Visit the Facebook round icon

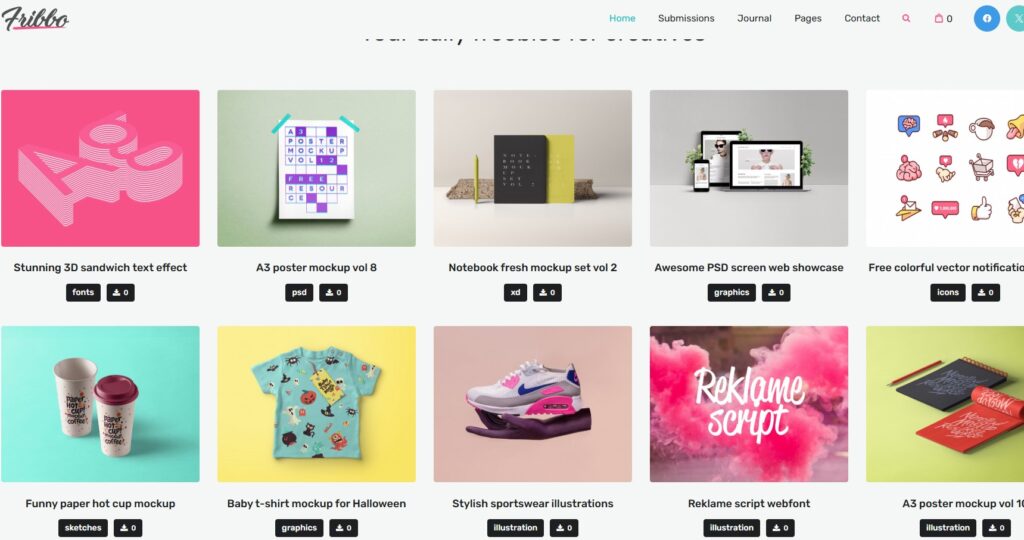987,18
